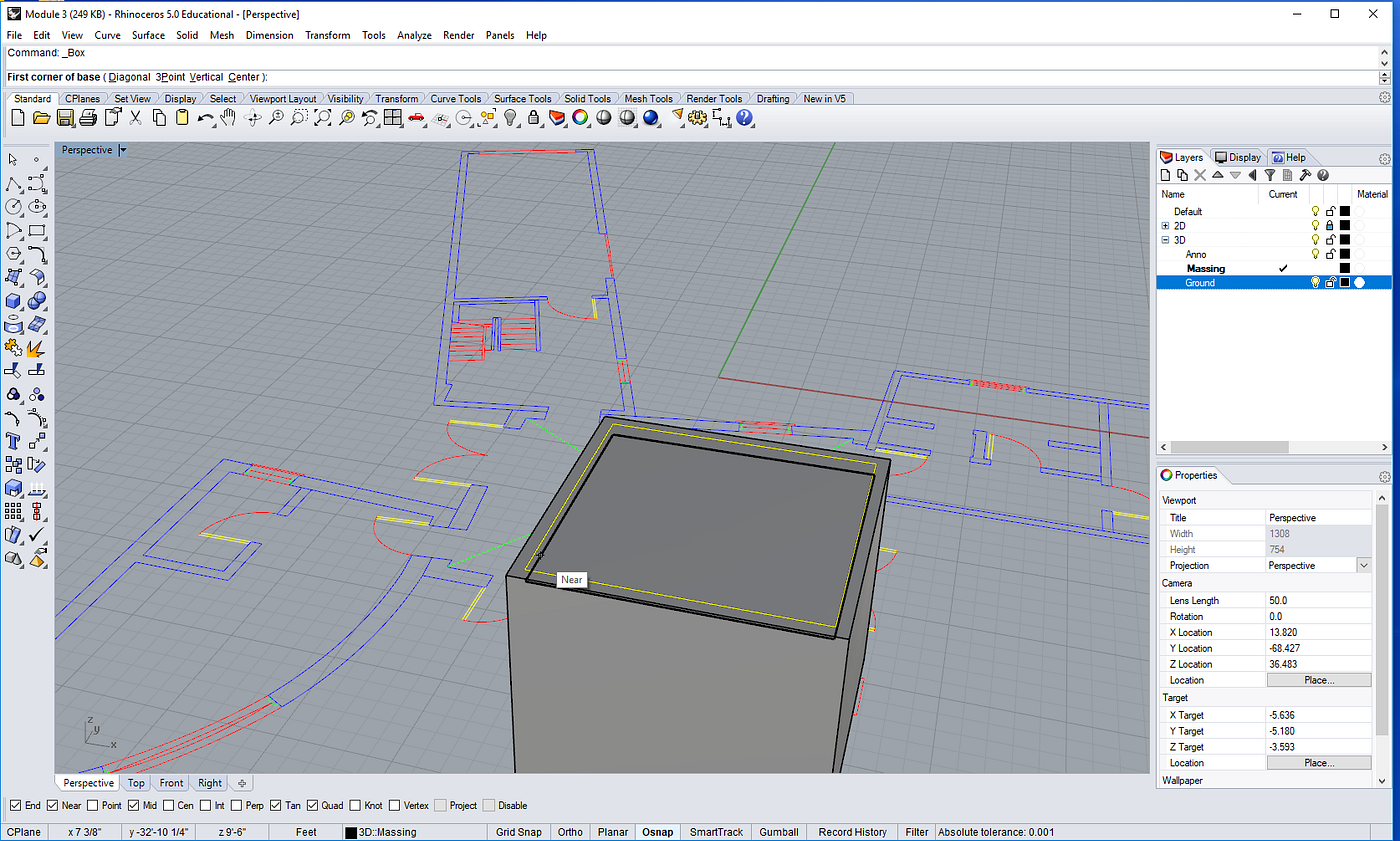Click the Save file icon
1400x841 pixels.
coord(65,118)
